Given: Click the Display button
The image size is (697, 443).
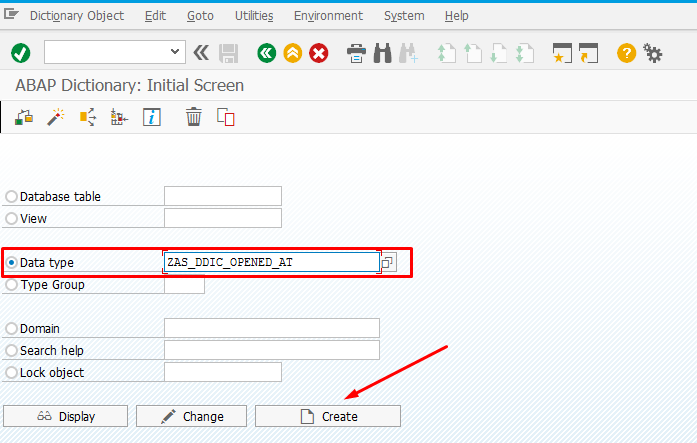Looking at the screenshot, I should [65, 416].
